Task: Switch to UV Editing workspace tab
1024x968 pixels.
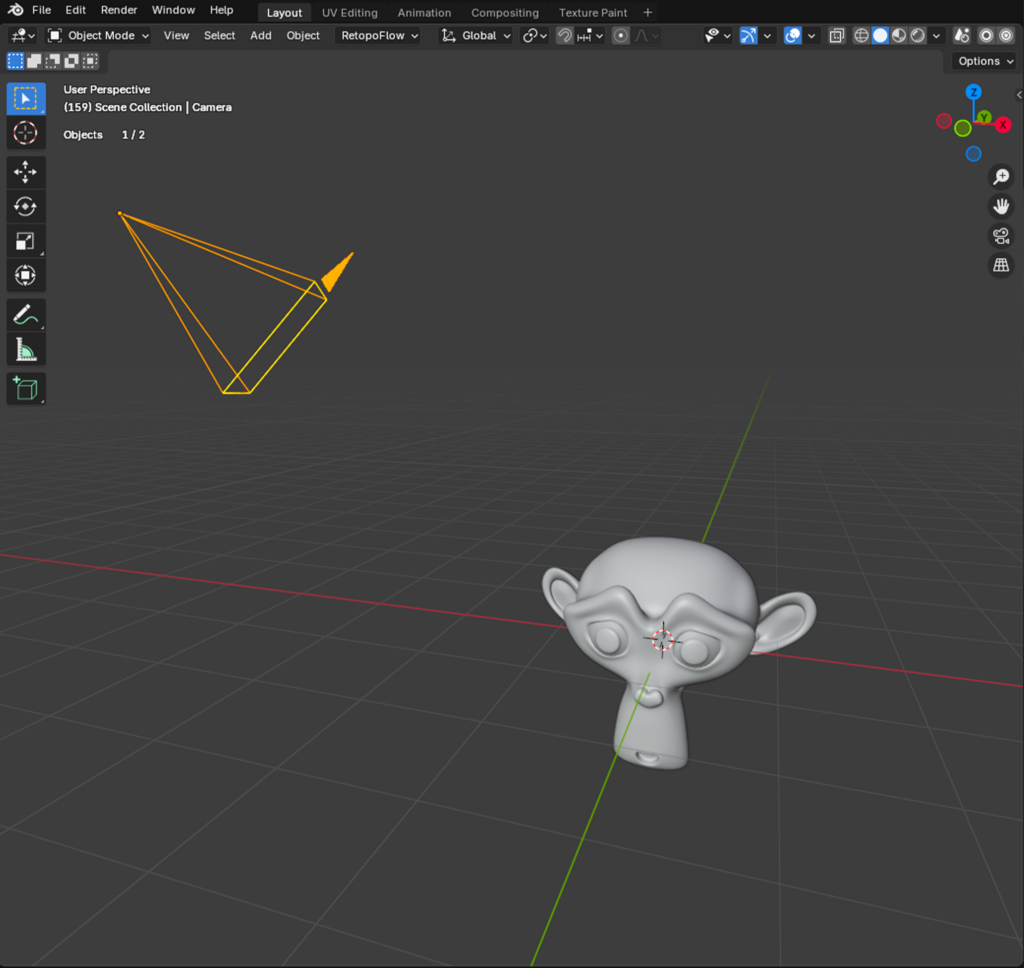Action: pyautogui.click(x=349, y=12)
